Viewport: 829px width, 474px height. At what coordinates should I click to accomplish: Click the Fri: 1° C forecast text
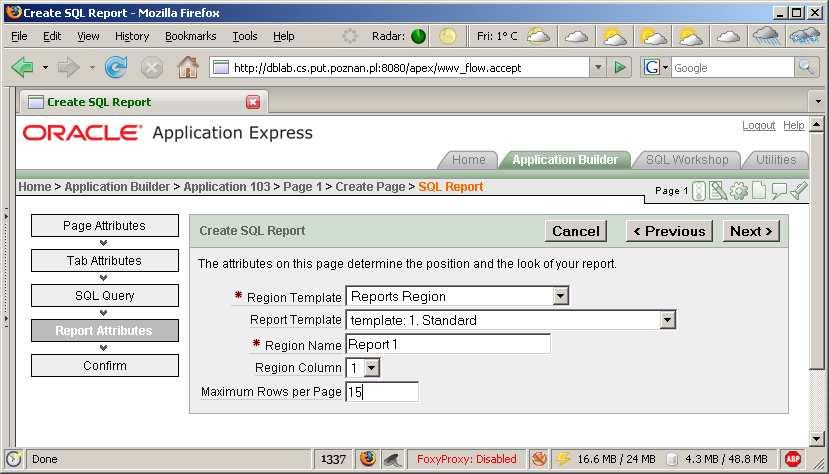click(497, 36)
